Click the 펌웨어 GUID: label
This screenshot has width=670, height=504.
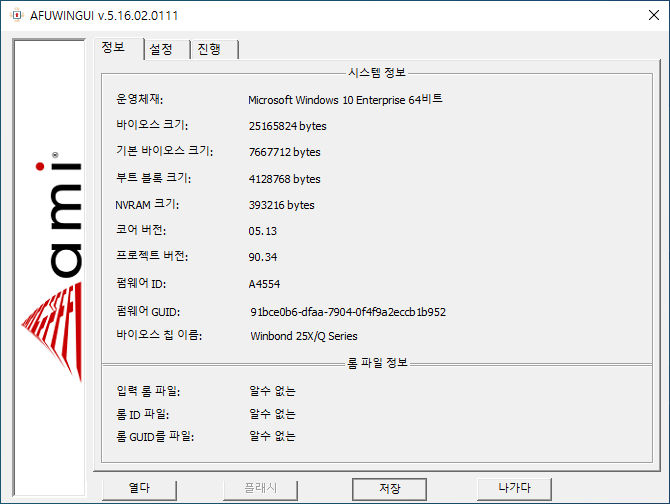tap(148, 311)
